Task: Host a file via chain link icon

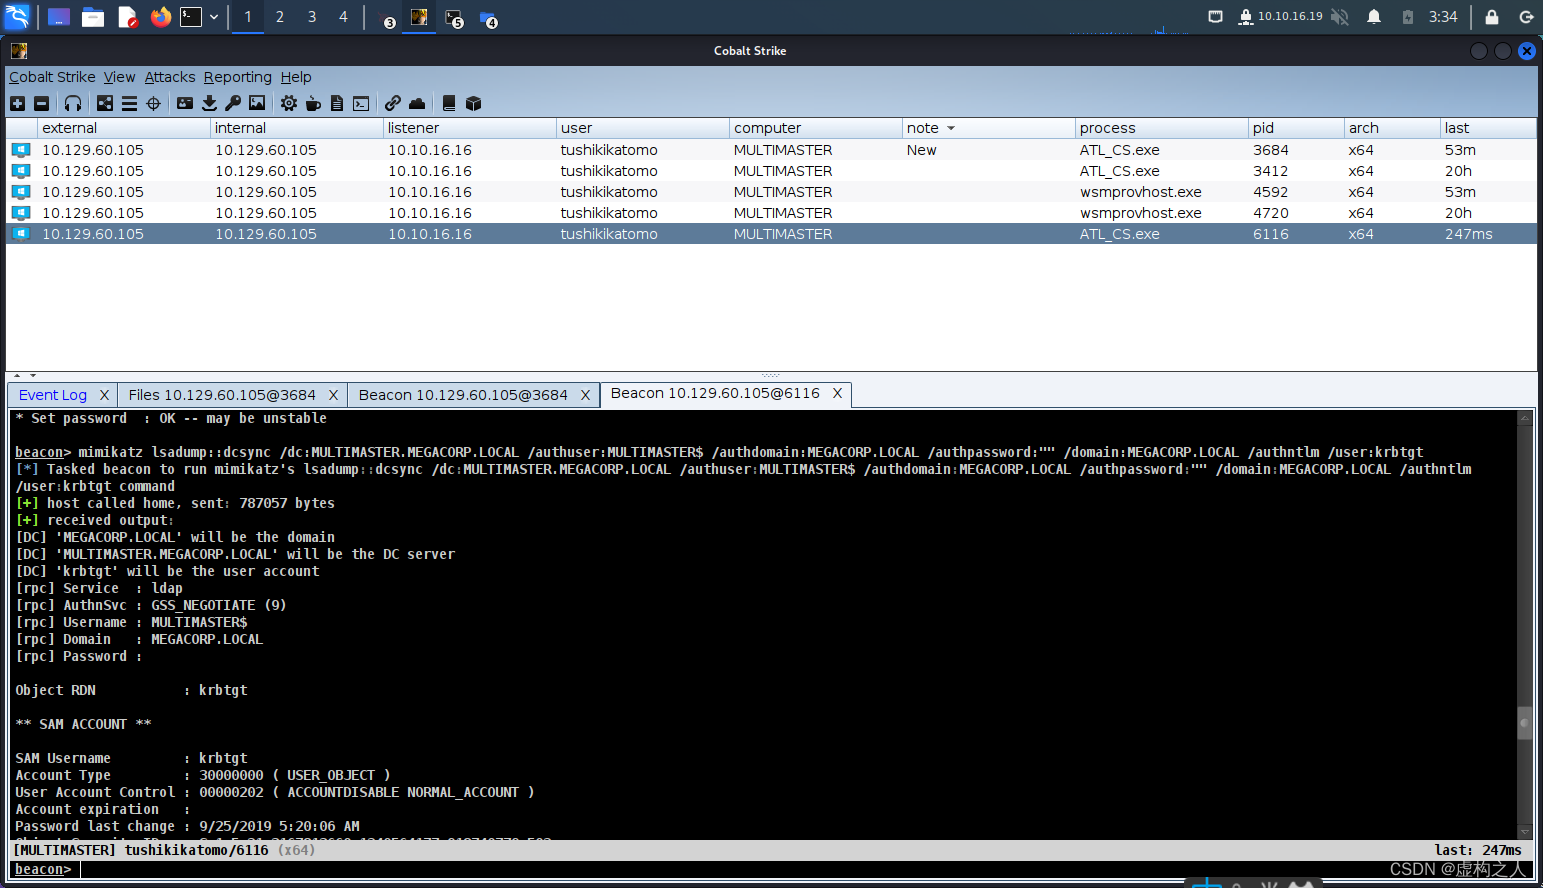Action: [x=393, y=103]
